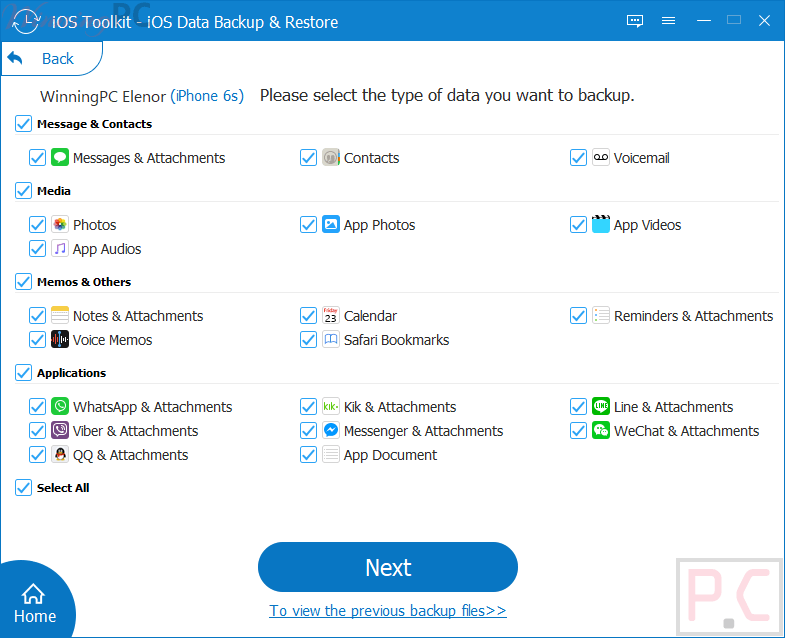The width and height of the screenshot is (785, 638).
Task: Uncheck the Media category checkbox
Action: coord(23,191)
